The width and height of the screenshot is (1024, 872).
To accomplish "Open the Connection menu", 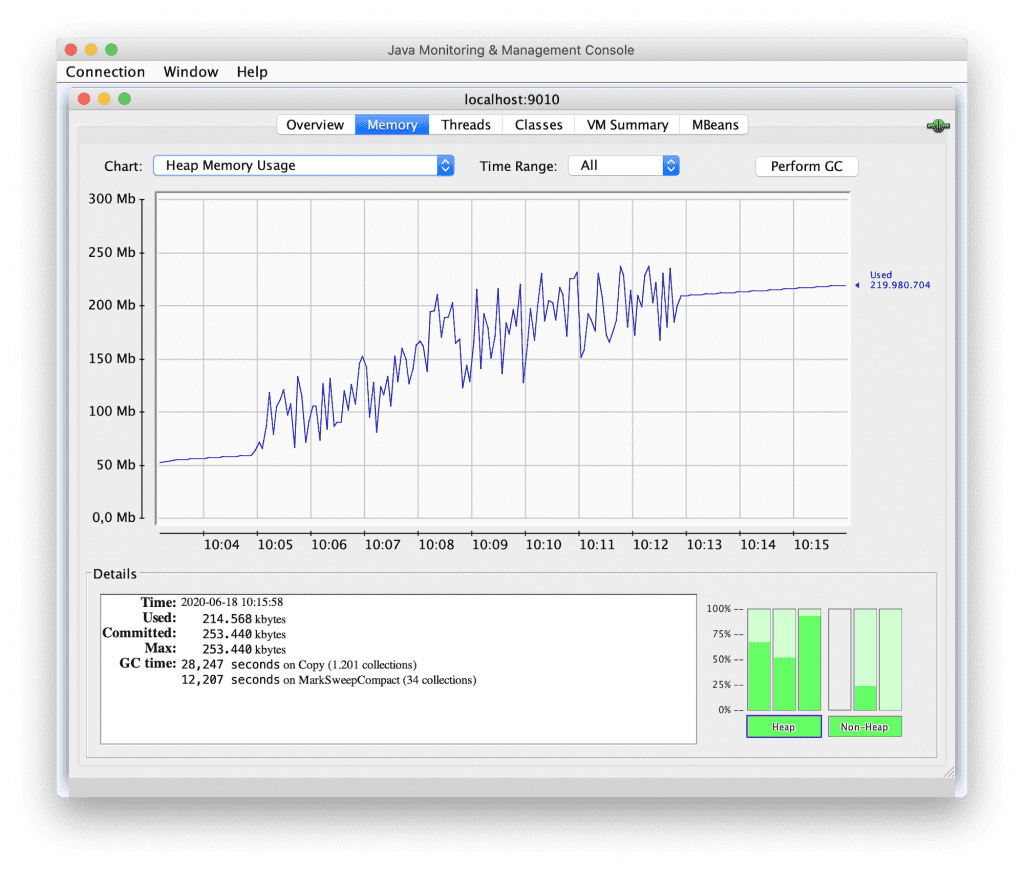I will tap(105, 72).
